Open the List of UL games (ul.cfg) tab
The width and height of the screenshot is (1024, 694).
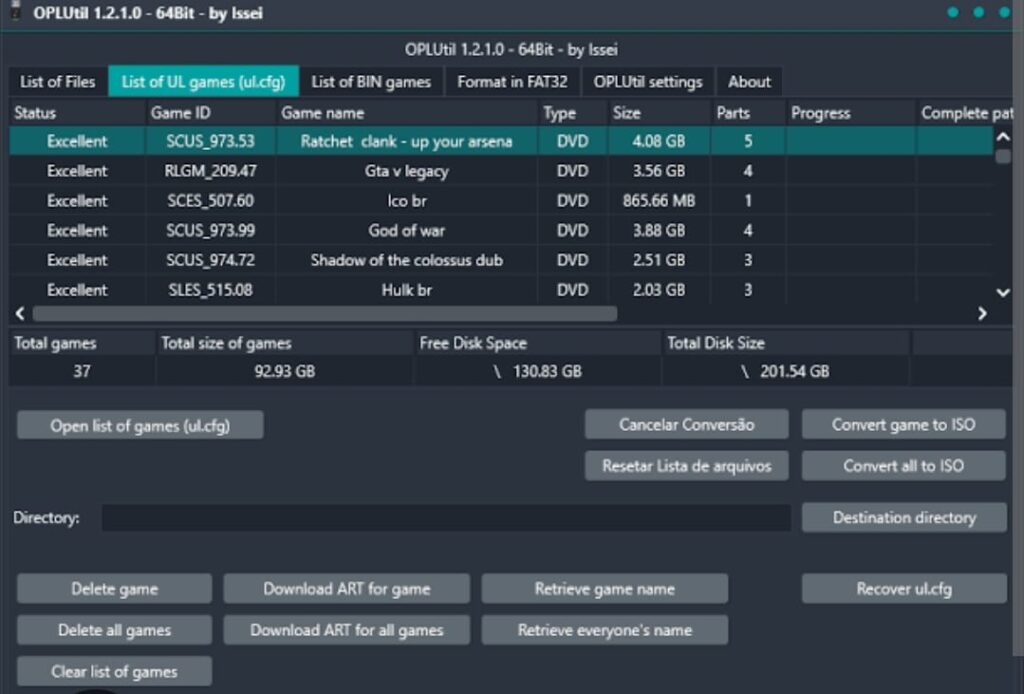click(x=203, y=82)
